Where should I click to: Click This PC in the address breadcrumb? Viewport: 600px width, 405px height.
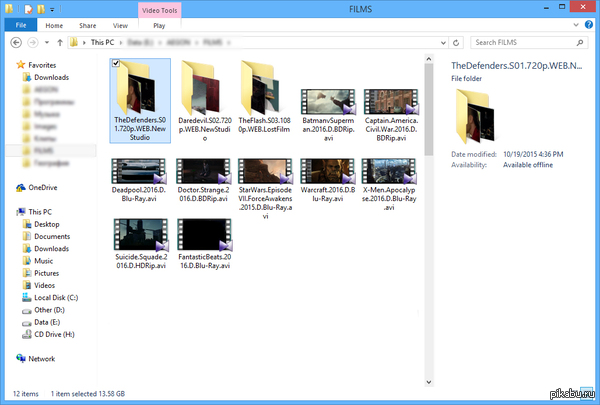tap(102, 42)
